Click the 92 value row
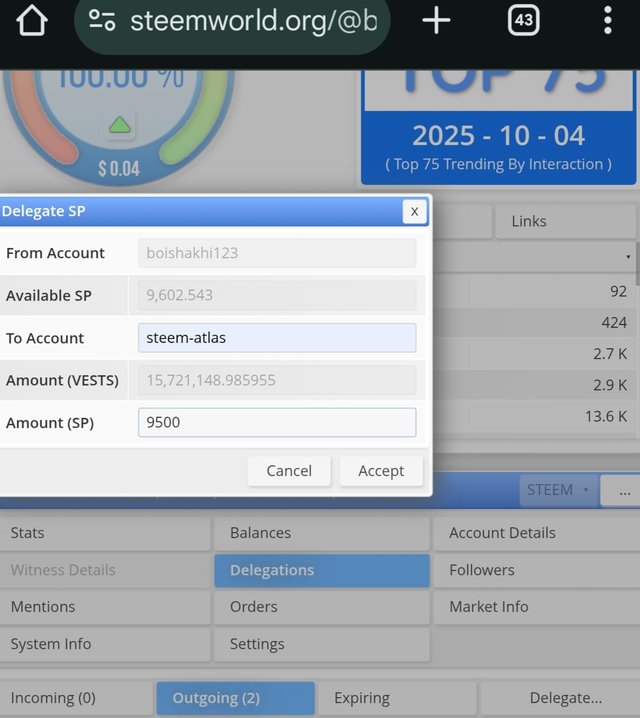Screen dimensions: 640x718 point(535,292)
